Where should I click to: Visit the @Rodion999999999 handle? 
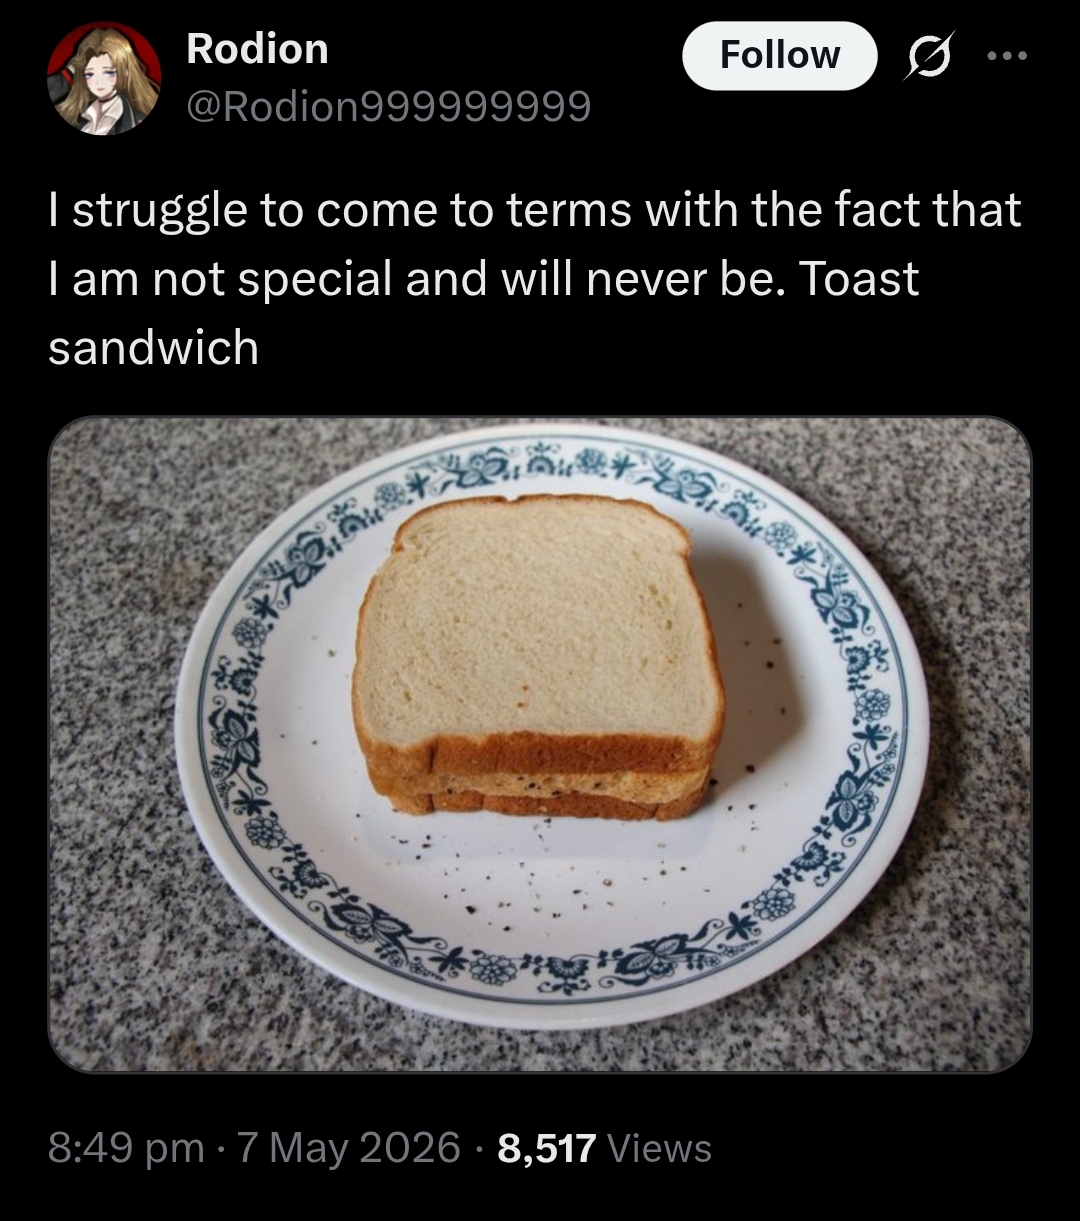388,105
